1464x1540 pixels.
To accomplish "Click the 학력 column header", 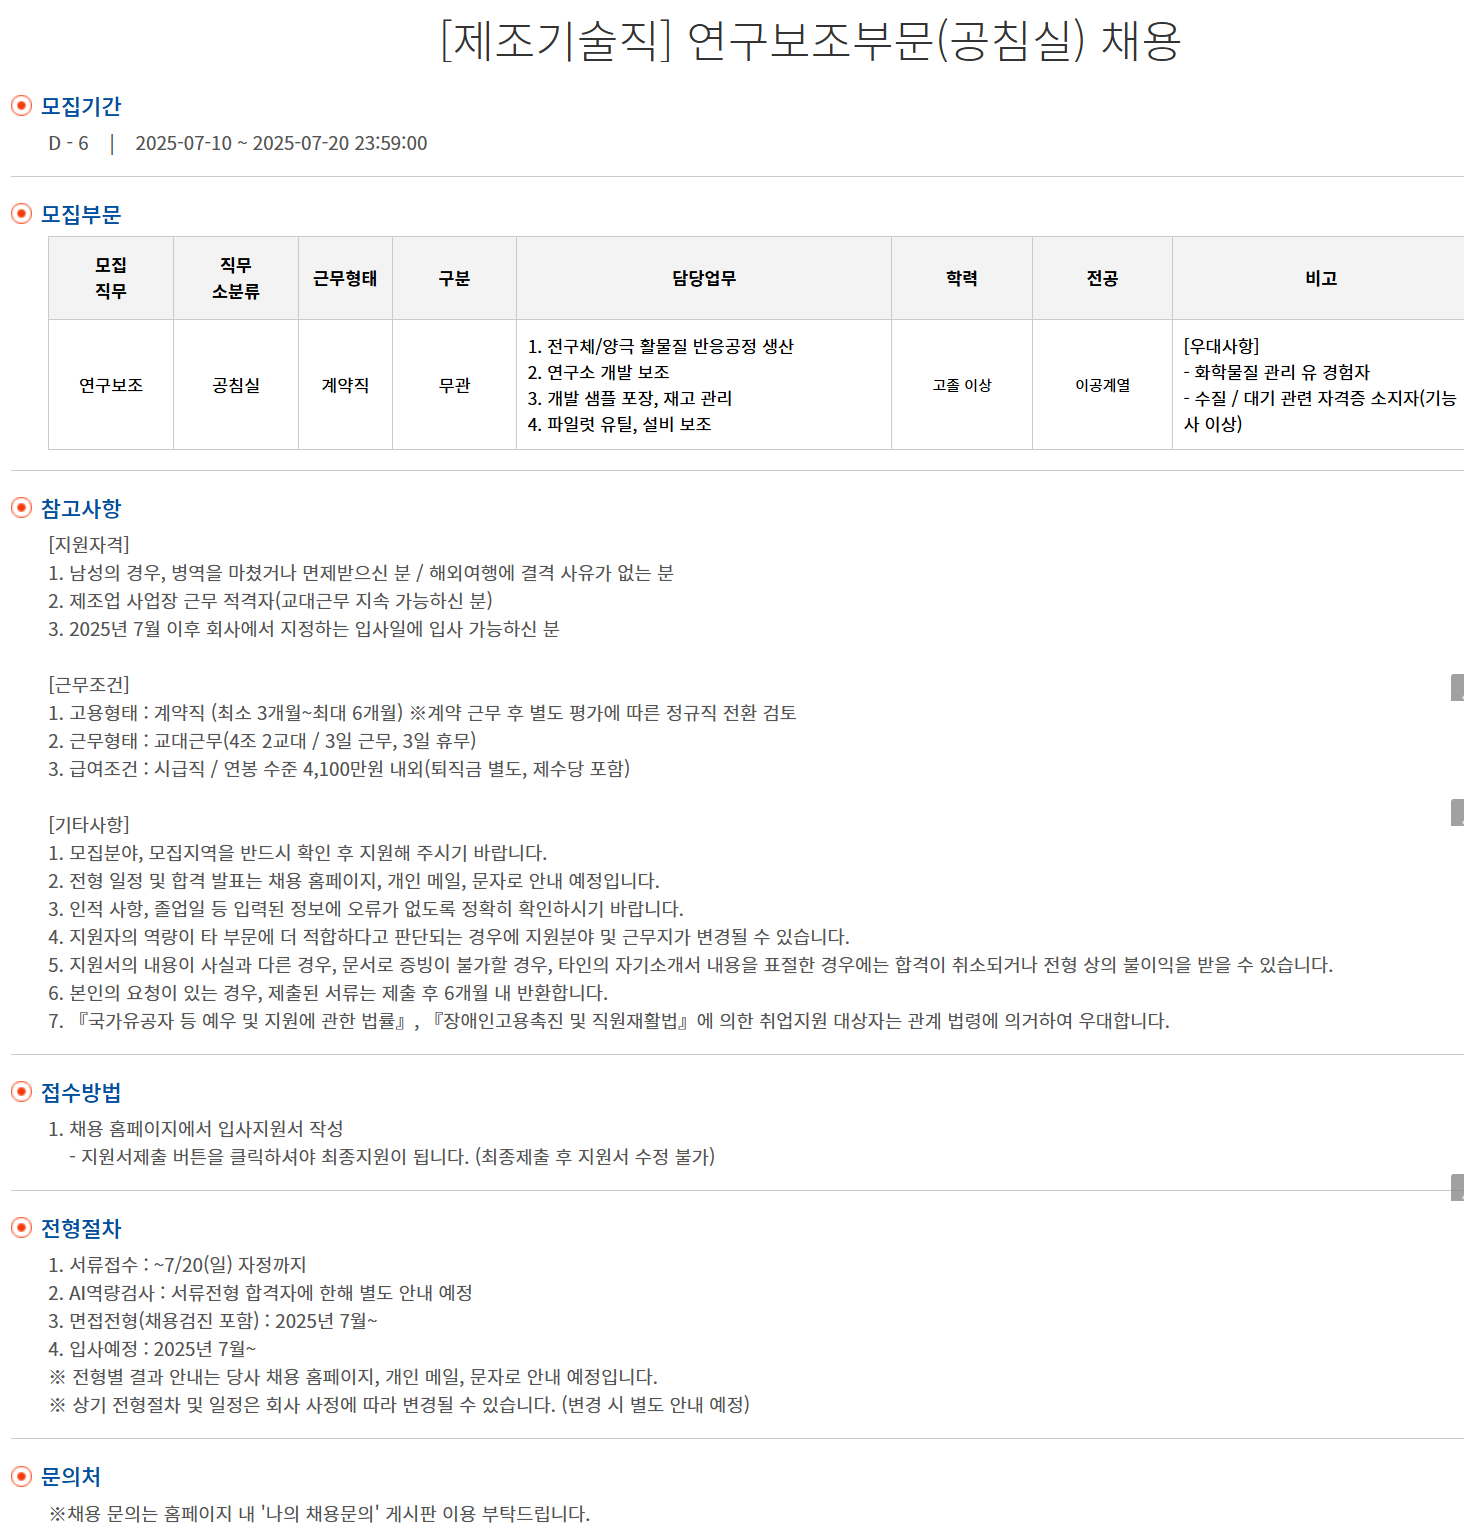I will click(961, 278).
